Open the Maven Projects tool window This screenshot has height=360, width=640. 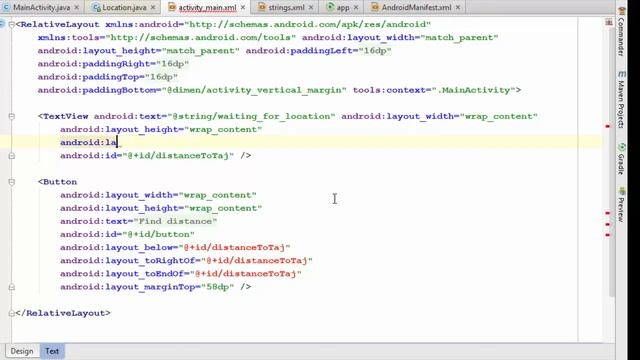coord(621,104)
